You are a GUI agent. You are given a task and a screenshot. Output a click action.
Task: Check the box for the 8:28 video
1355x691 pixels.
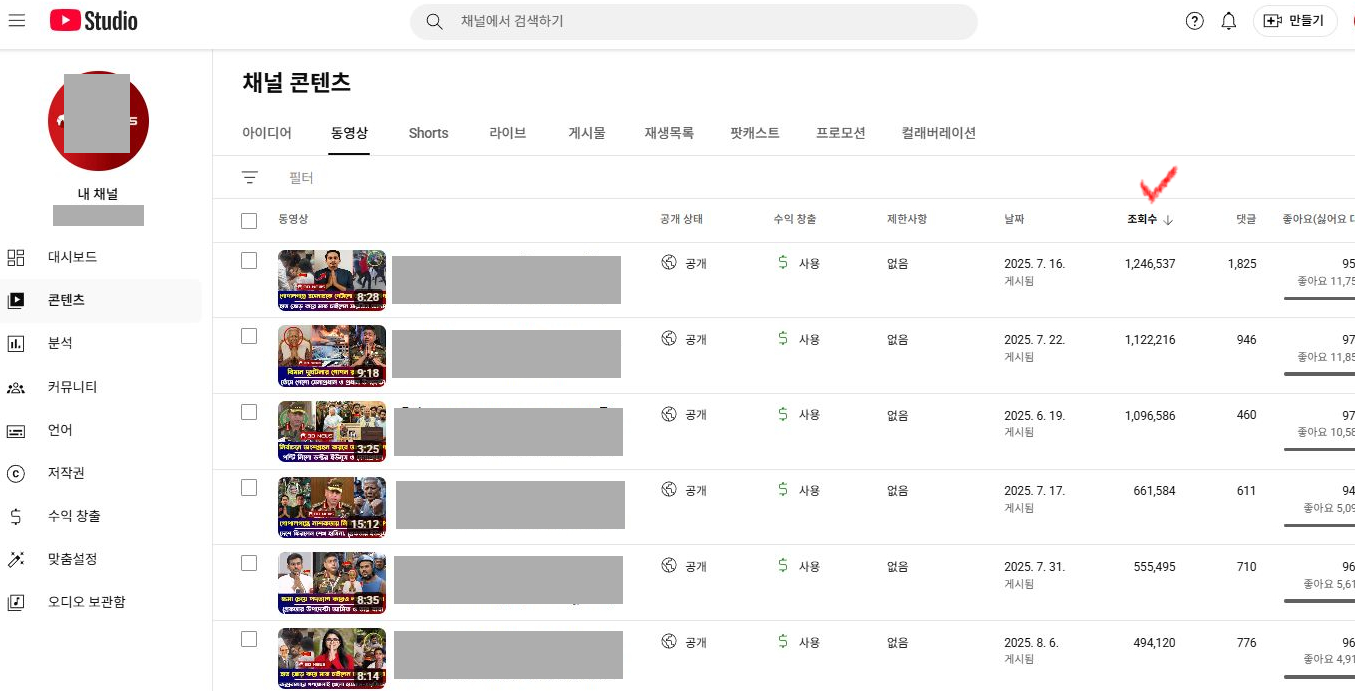(249, 261)
